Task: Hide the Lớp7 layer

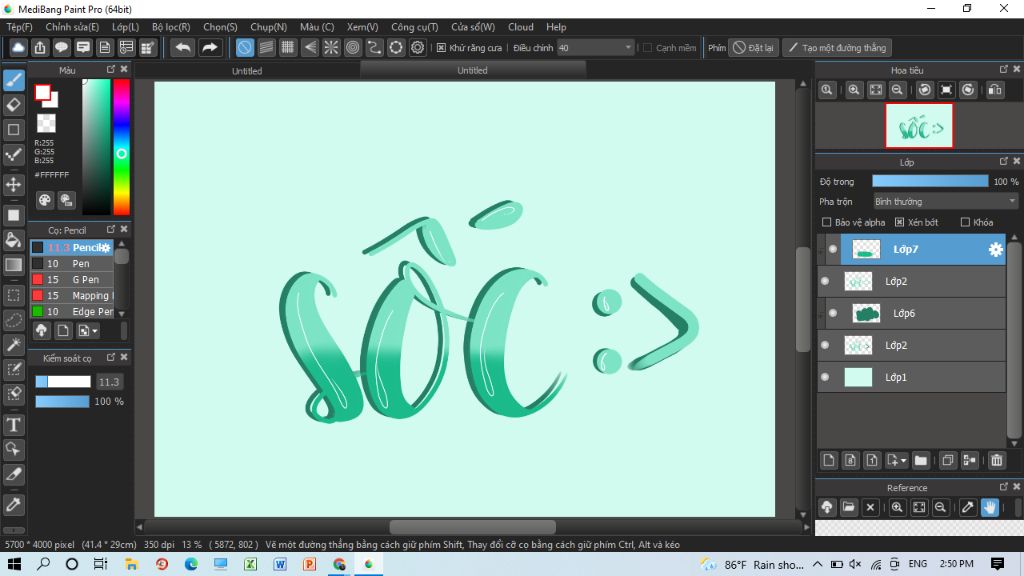Action: click(x=833, y=249)
